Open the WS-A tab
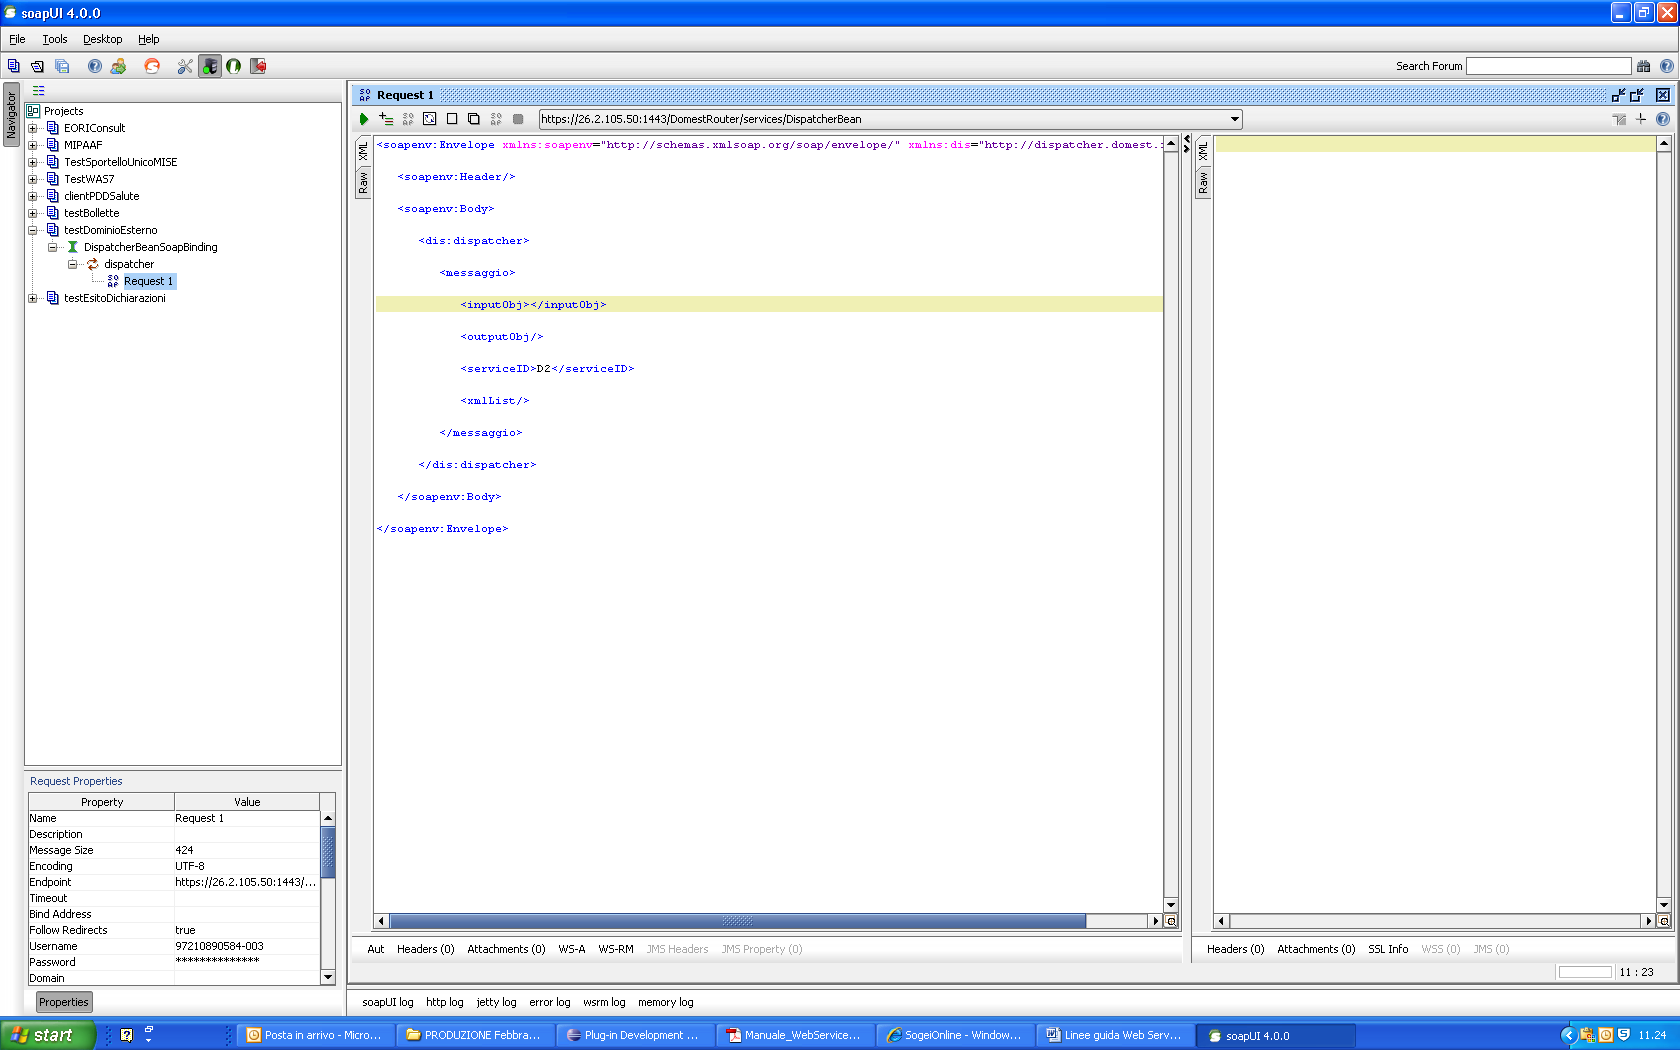Viewport: 1680px width, 1050px height. (x=572, y=949)
